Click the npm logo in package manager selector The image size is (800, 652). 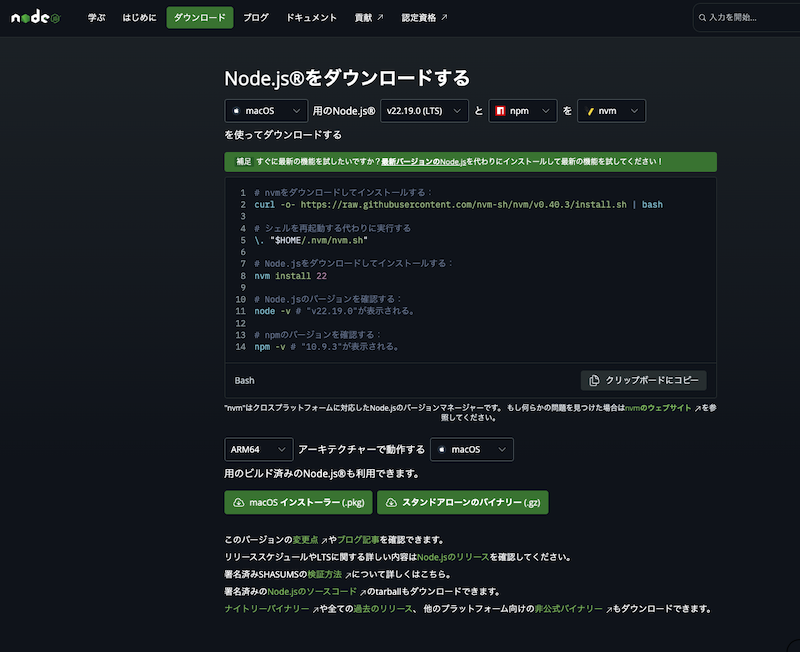501,111
